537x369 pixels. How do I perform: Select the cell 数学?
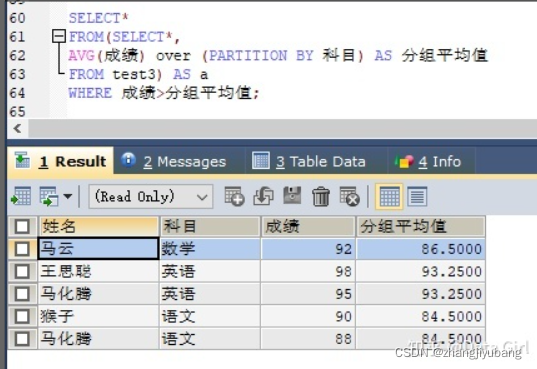tap(210, 249)
